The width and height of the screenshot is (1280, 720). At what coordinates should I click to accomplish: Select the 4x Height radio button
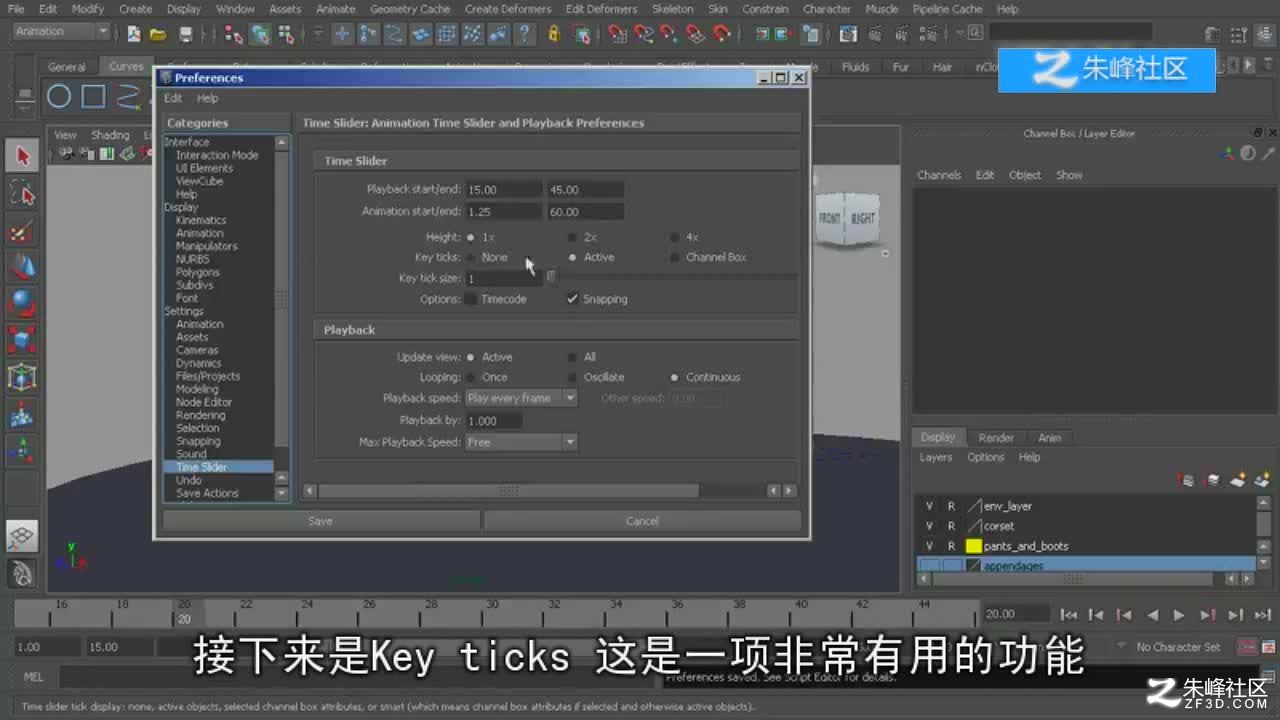click(x=675, y=237)
